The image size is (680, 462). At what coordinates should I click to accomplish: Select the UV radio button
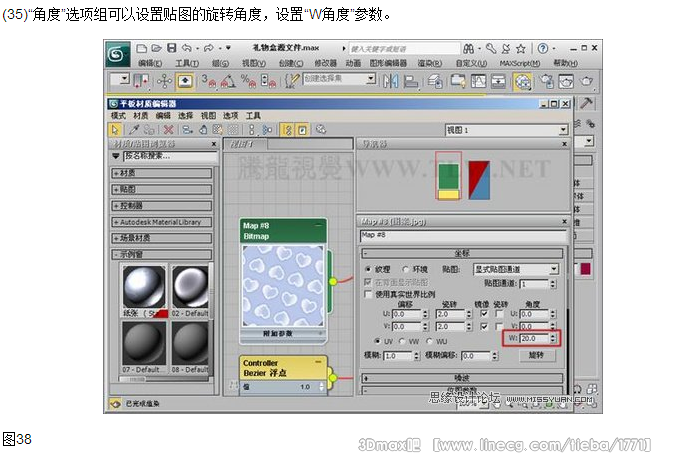[x=378, y=341]
